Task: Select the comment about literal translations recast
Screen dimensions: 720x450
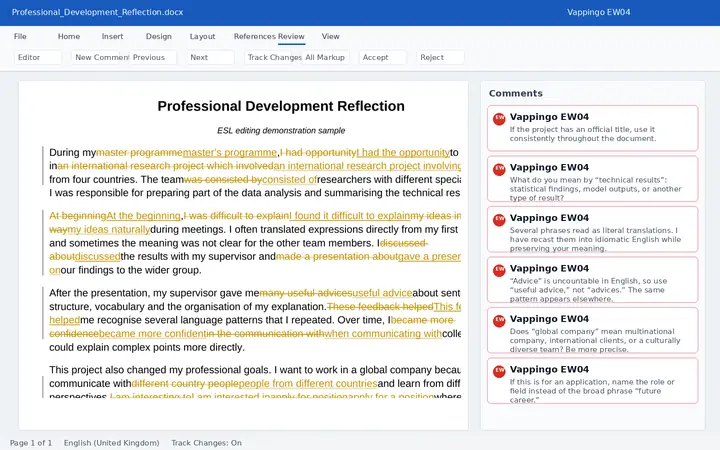Action: (x=593, y=229)
